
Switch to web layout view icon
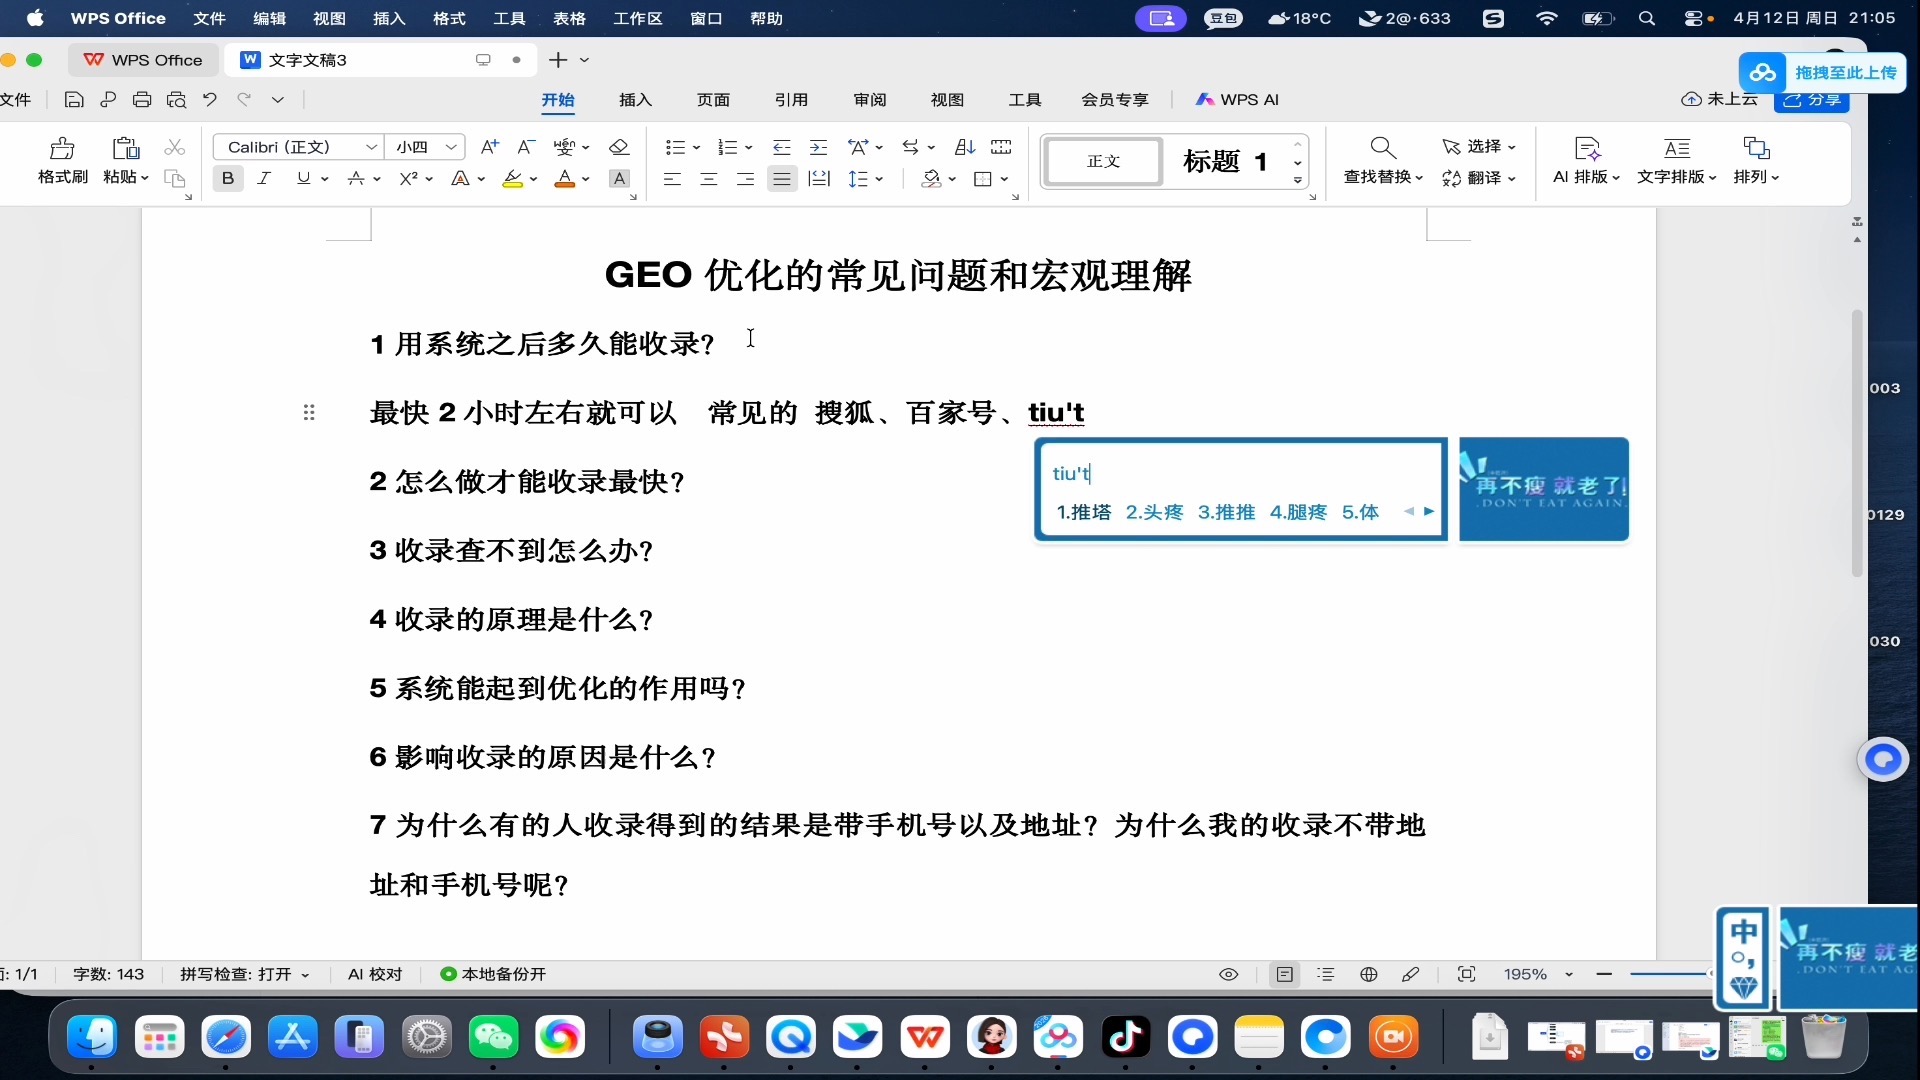pos(1369,974)
